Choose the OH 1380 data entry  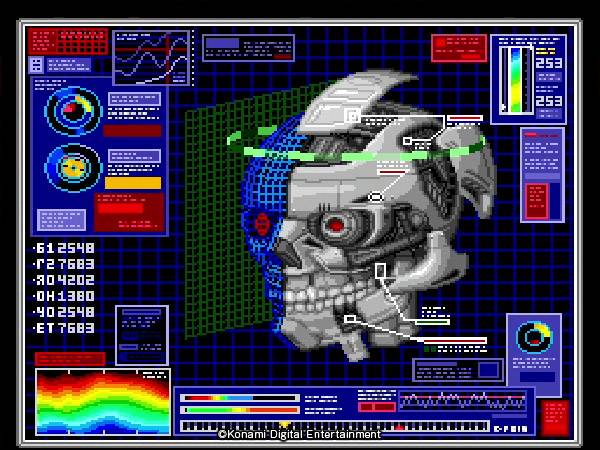click(65, 296)
